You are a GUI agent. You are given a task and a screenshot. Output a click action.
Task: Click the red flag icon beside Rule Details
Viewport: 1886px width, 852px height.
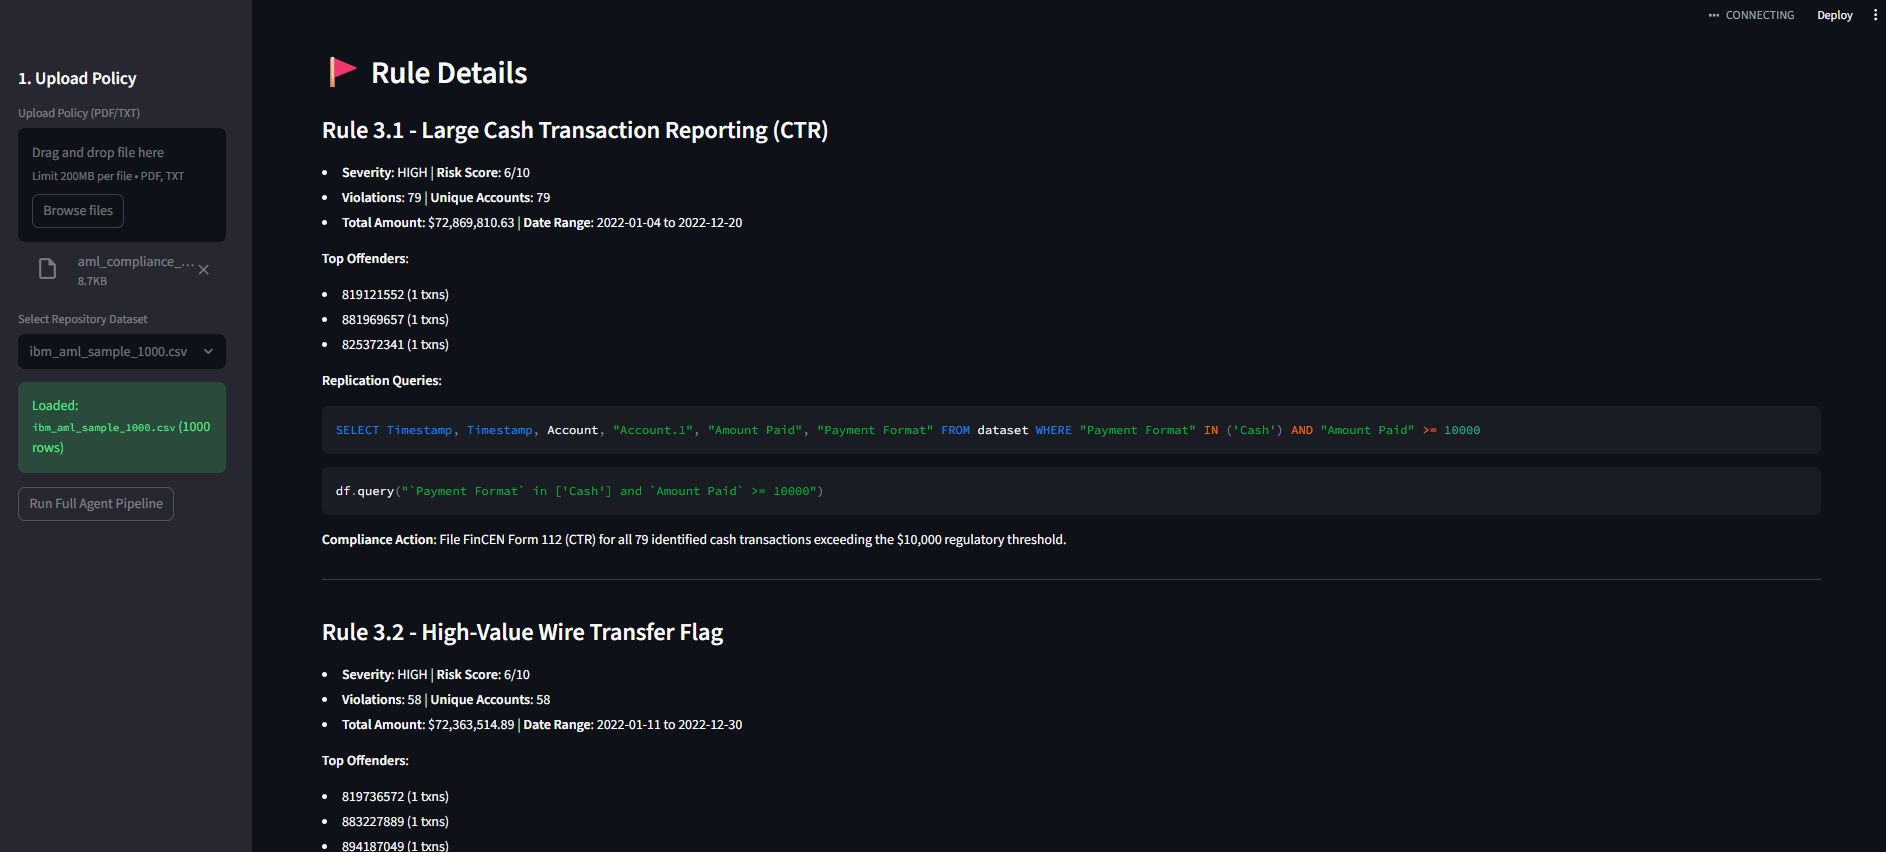(x=342, y=72)
